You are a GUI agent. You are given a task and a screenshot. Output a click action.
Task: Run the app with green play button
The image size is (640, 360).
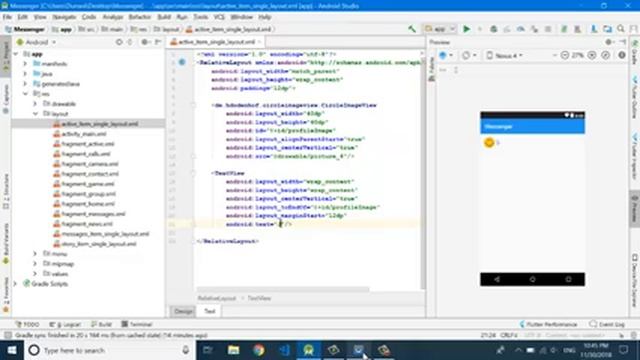[466, 29]
